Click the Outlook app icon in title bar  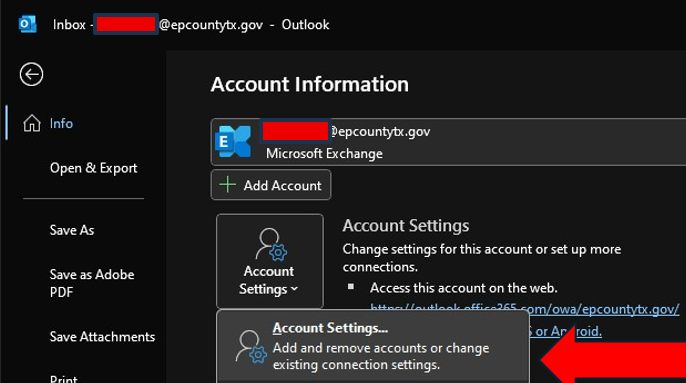point(28,25)
